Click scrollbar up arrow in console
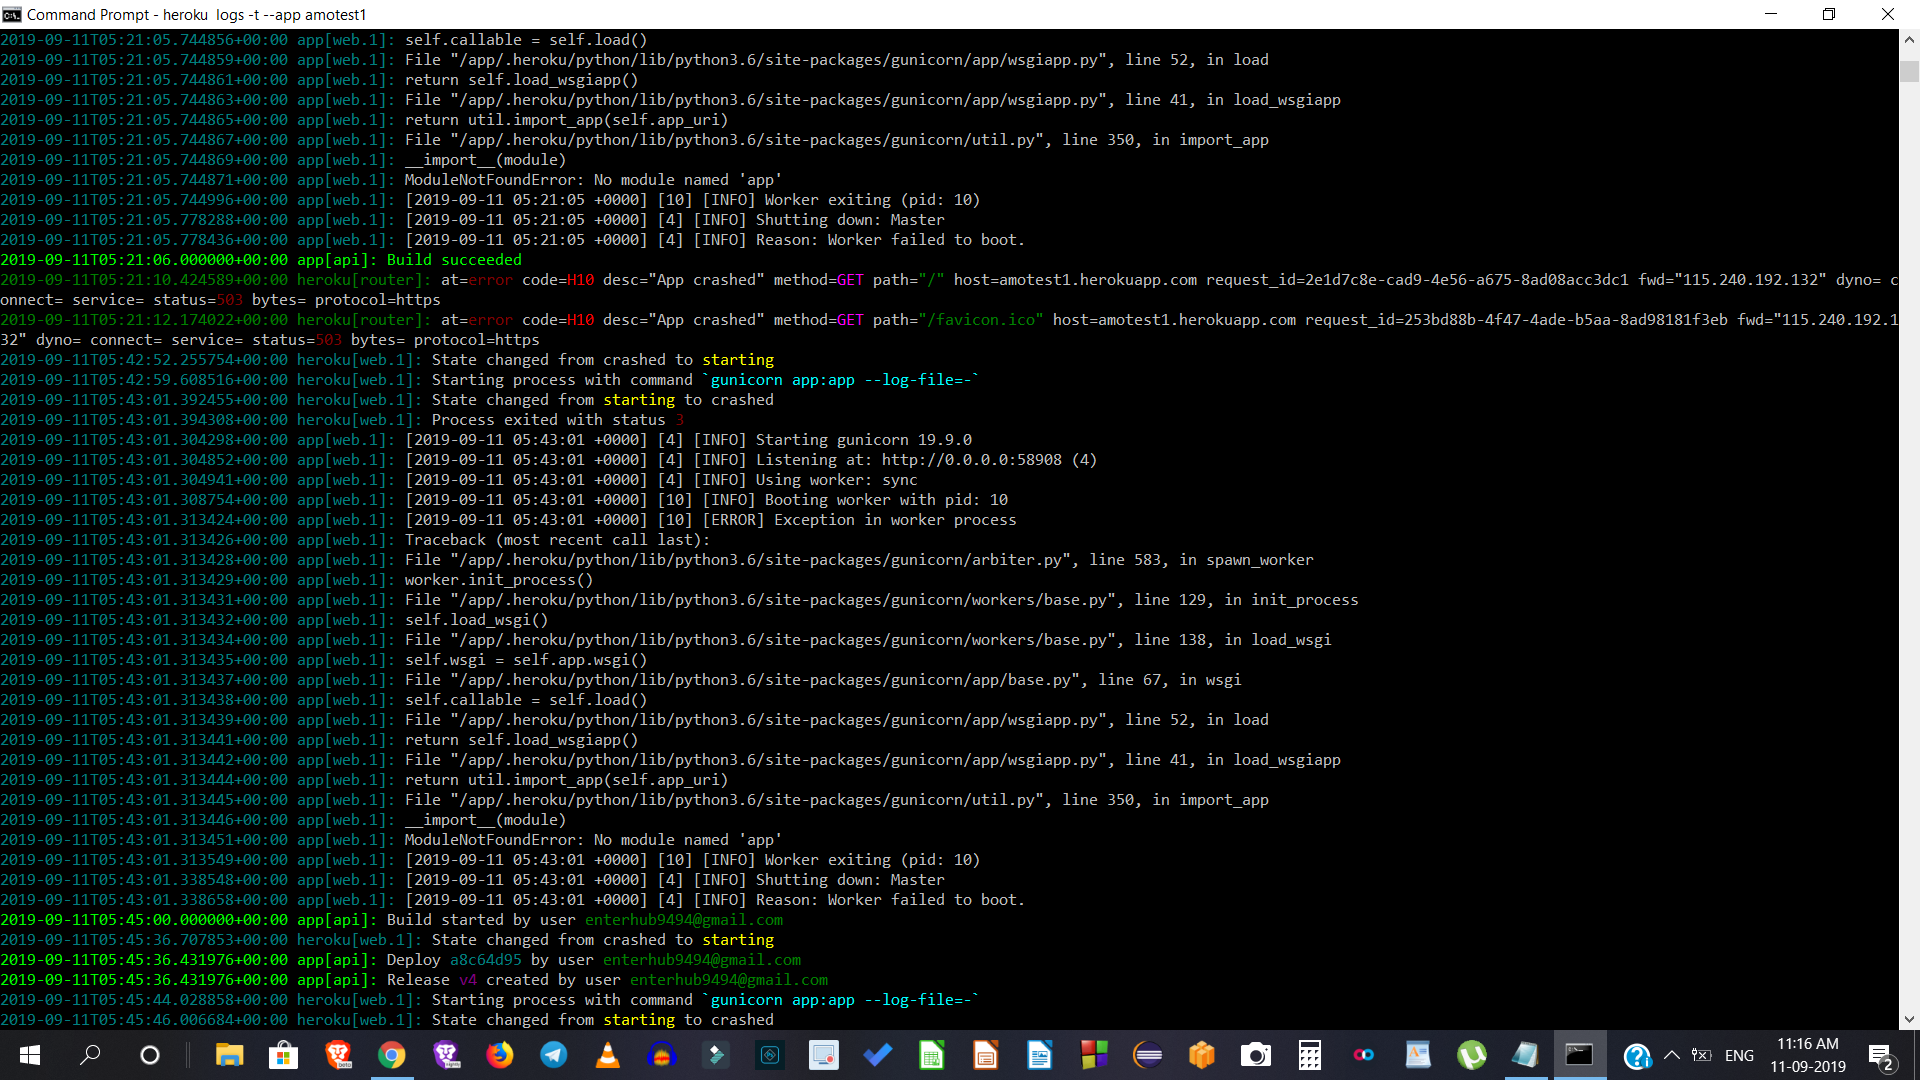 click(x=1909, y=40)
